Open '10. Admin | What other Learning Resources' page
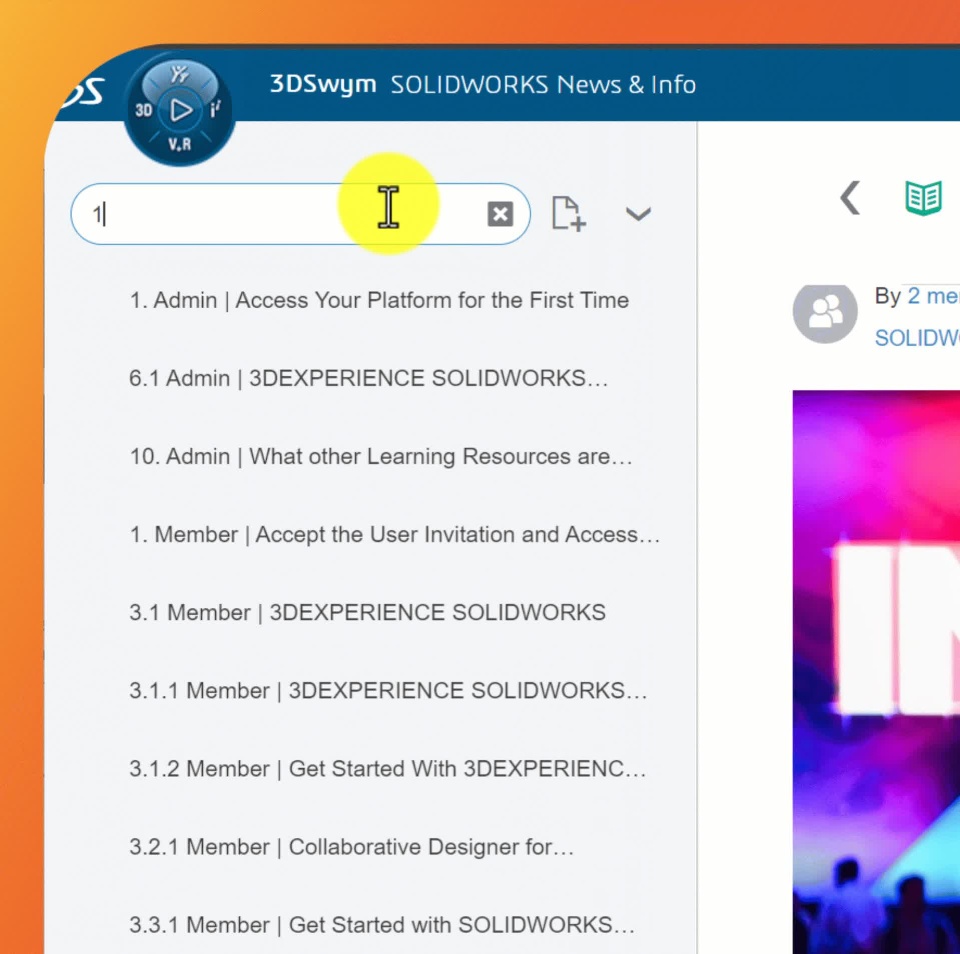This screenshot has width=960, height=954. 381,457
